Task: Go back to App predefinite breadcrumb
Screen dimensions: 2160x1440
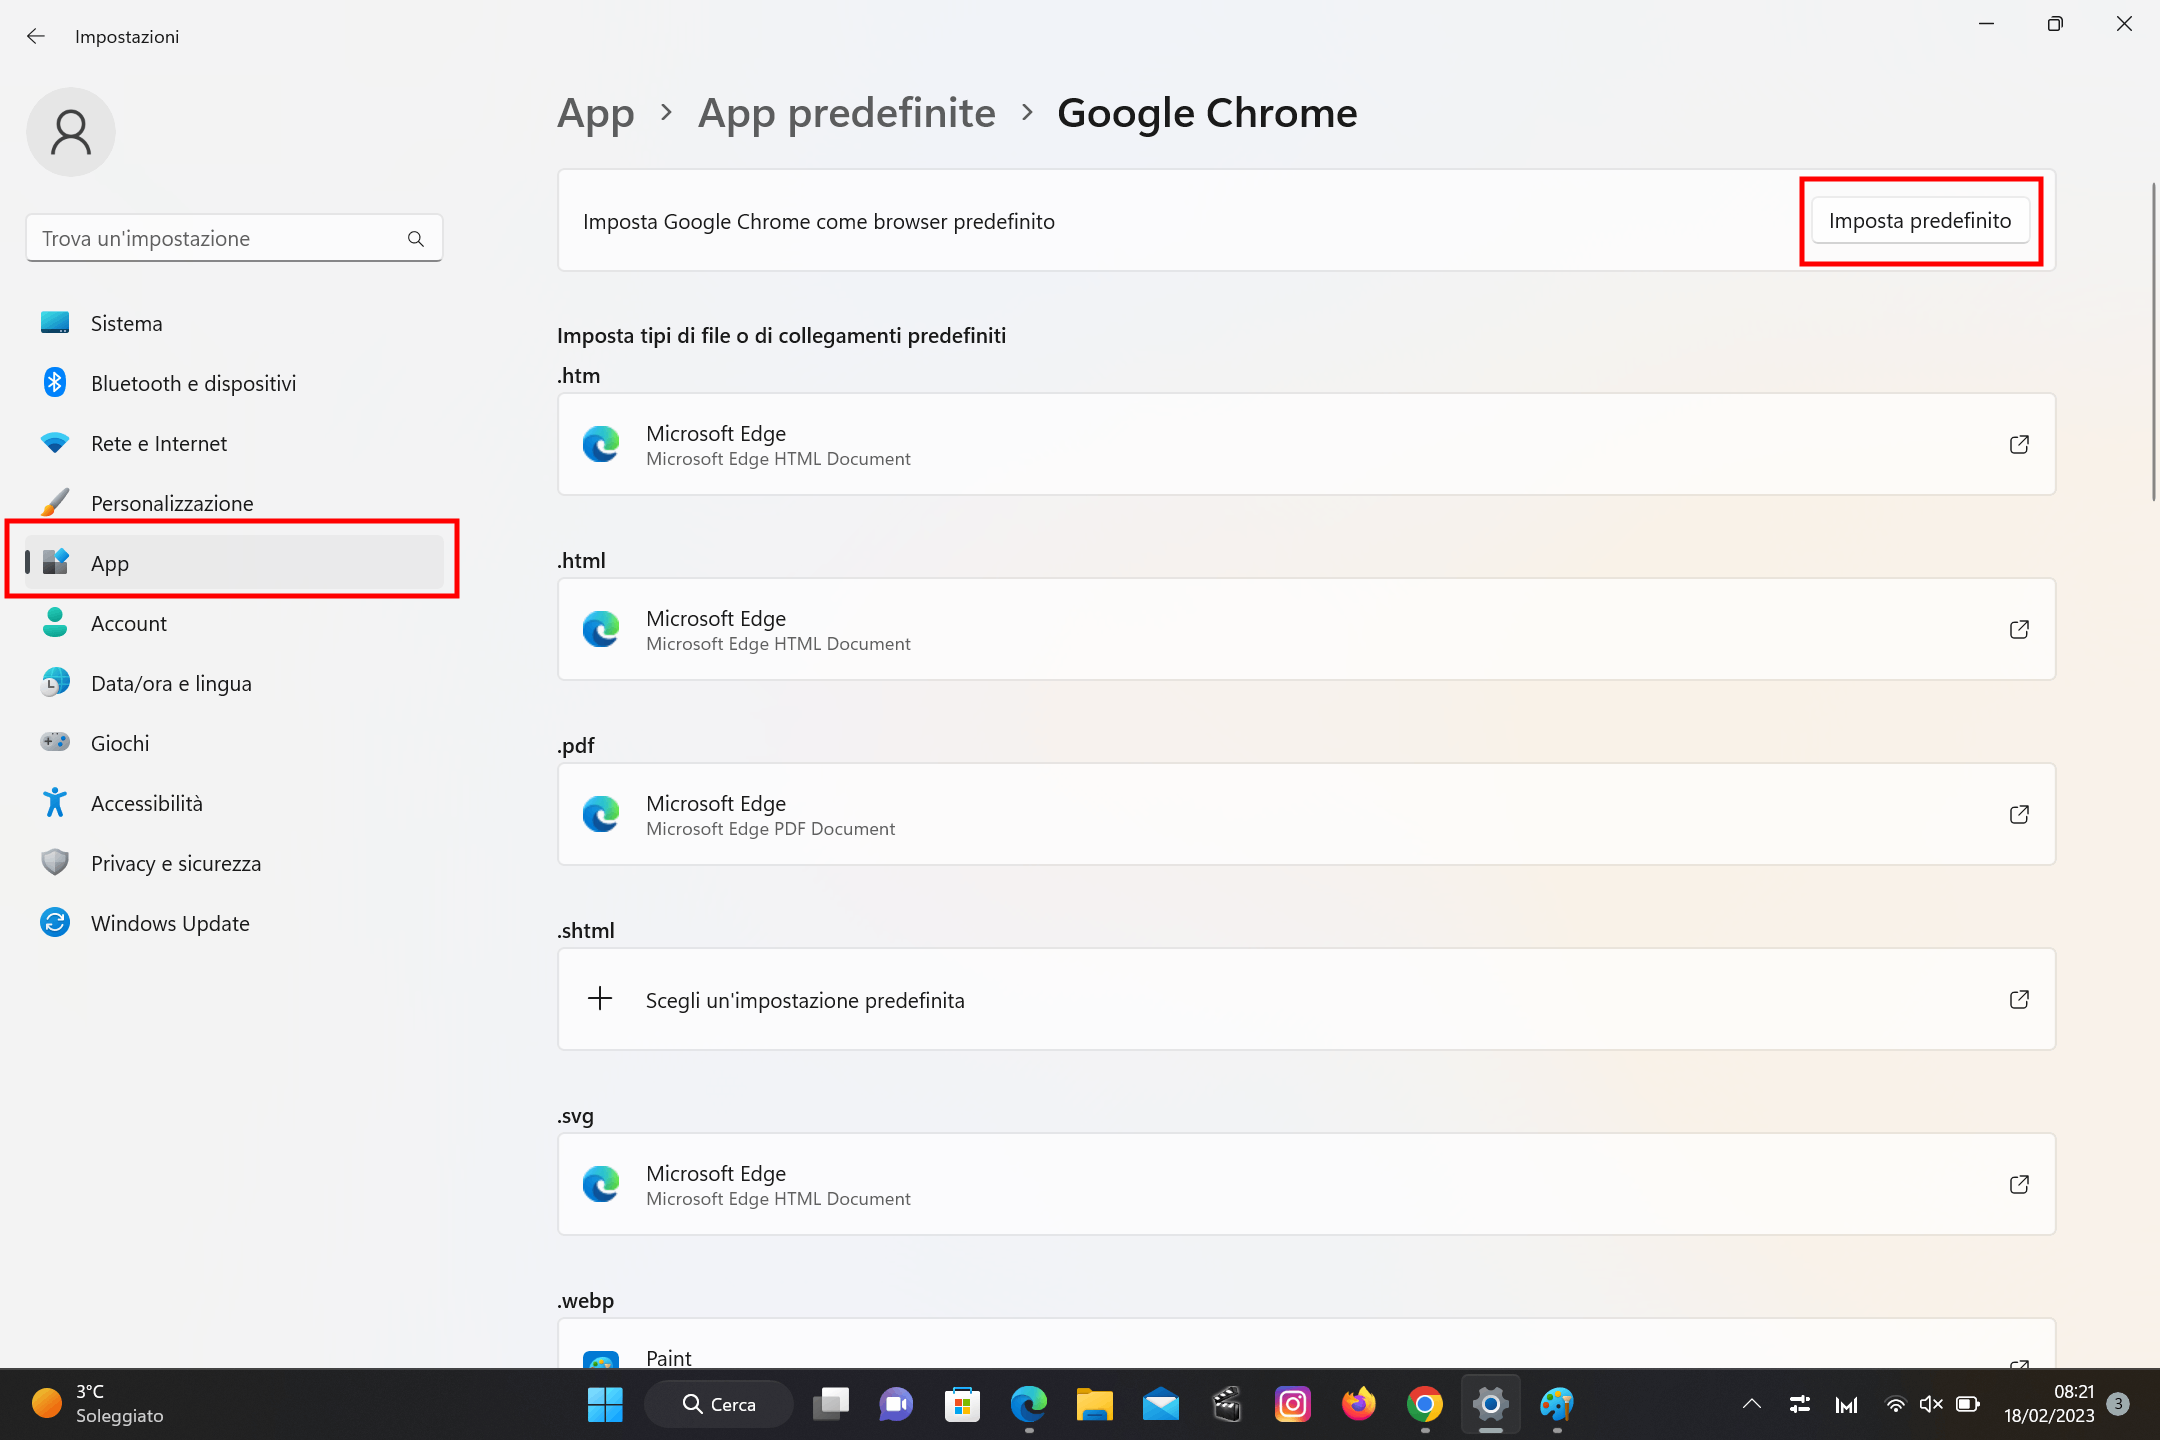Action: tap(846, 113)
